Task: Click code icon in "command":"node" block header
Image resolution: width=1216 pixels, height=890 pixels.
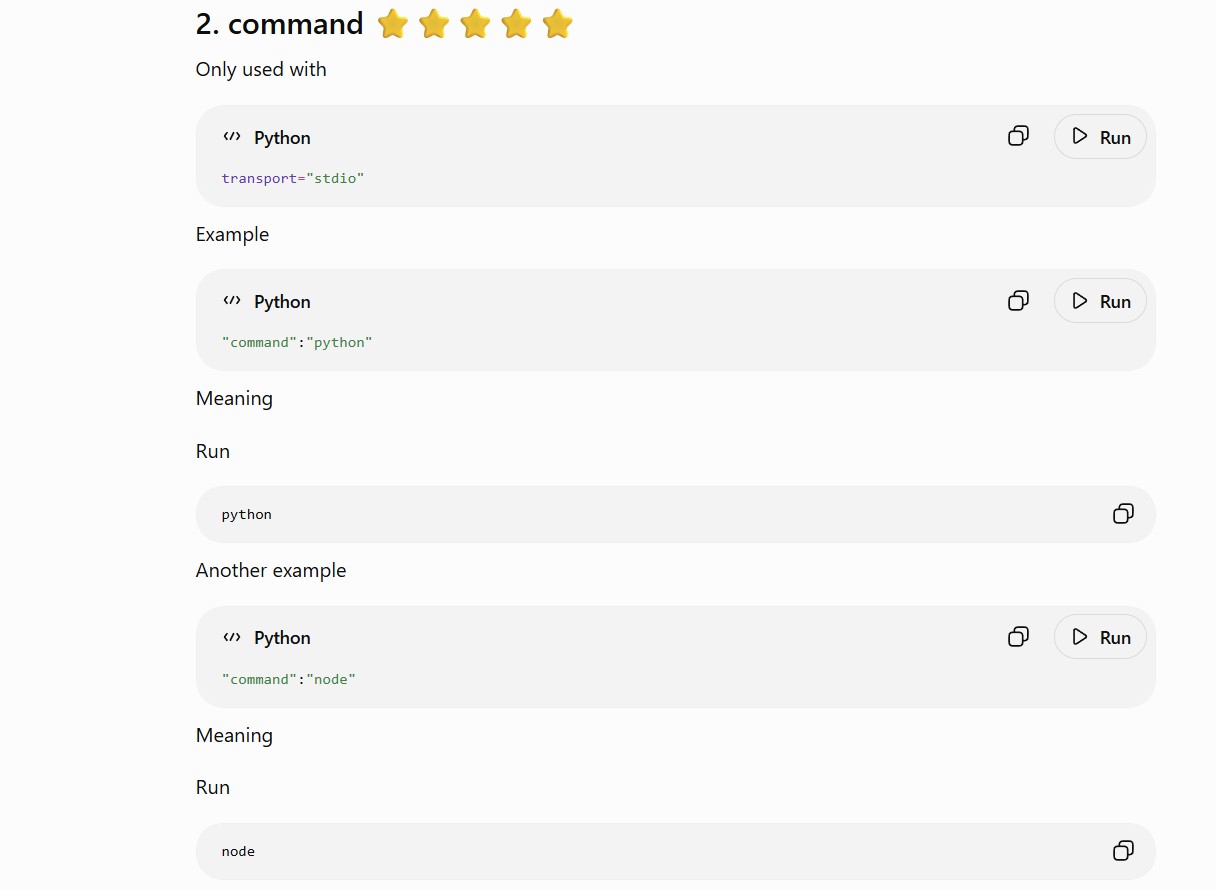Action: click(x=232, y=637)
